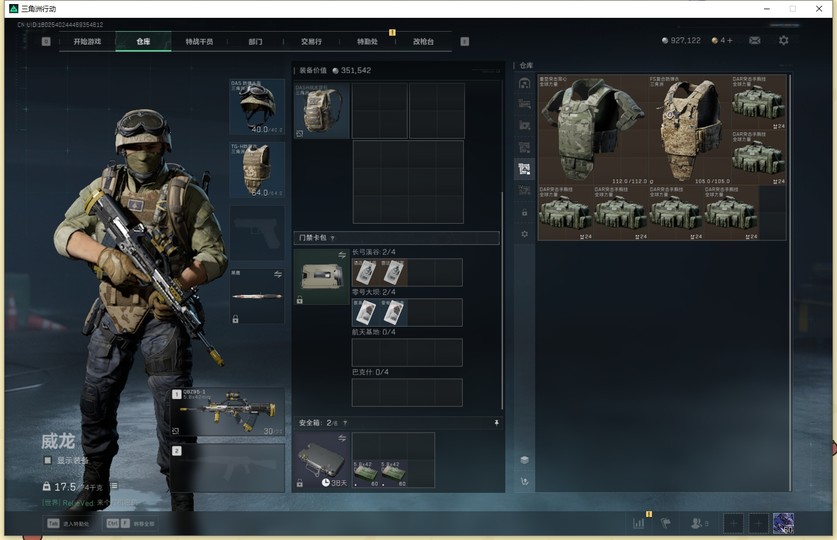Select heavy armor with 112.0/112.0 durability
This screenshot has width=837, height=540.
tap(593, 130)
